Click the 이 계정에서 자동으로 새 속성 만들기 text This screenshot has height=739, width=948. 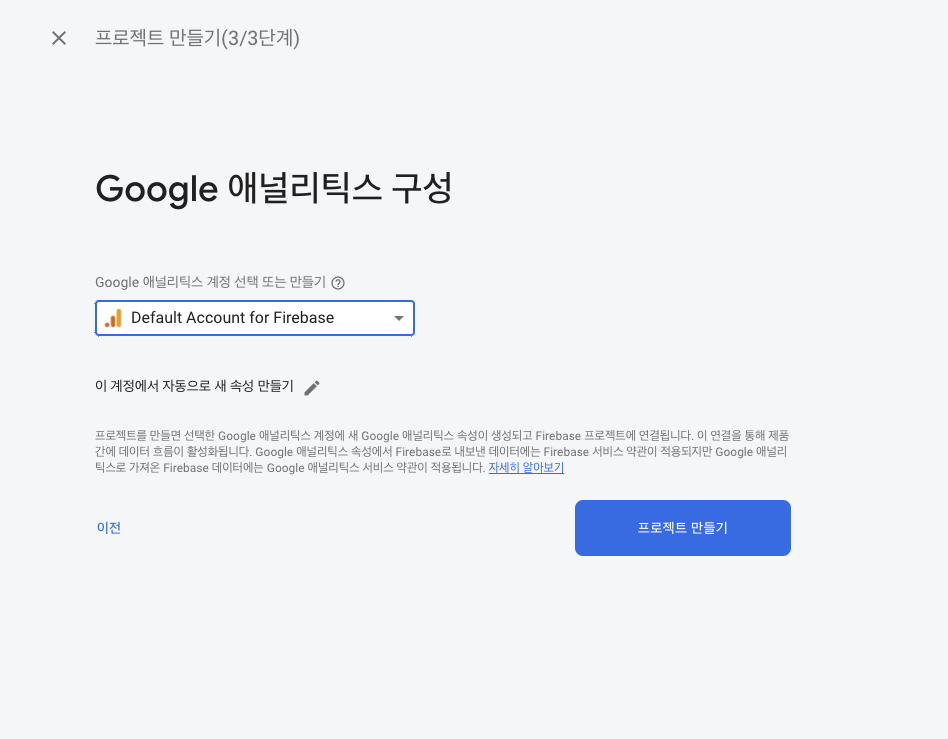pyautogui.click(x=194, y=386)
